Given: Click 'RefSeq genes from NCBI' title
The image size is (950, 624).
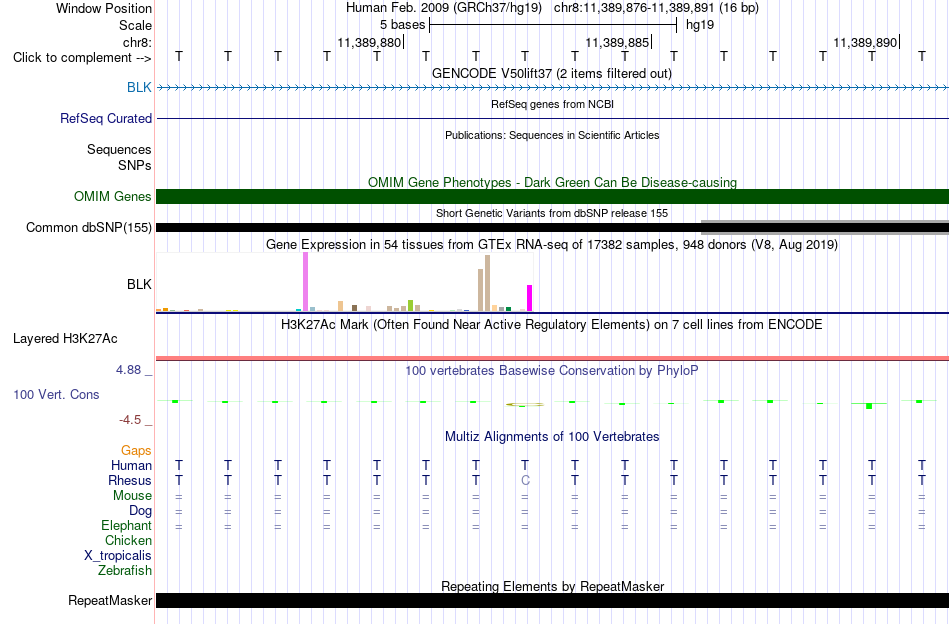Looking at the screenshot, I should (x=552, y=104).
